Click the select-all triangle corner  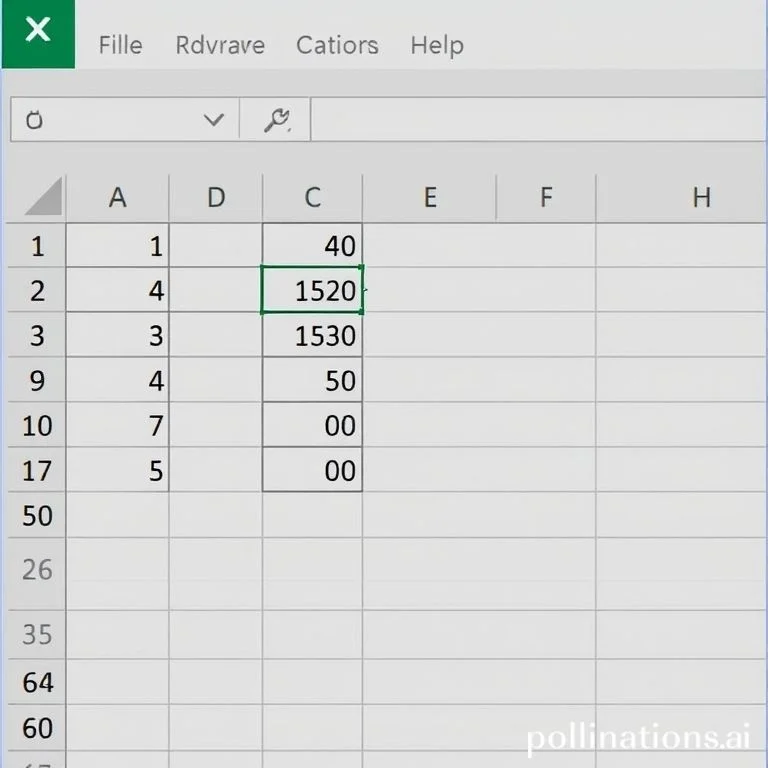click(44, 196)
